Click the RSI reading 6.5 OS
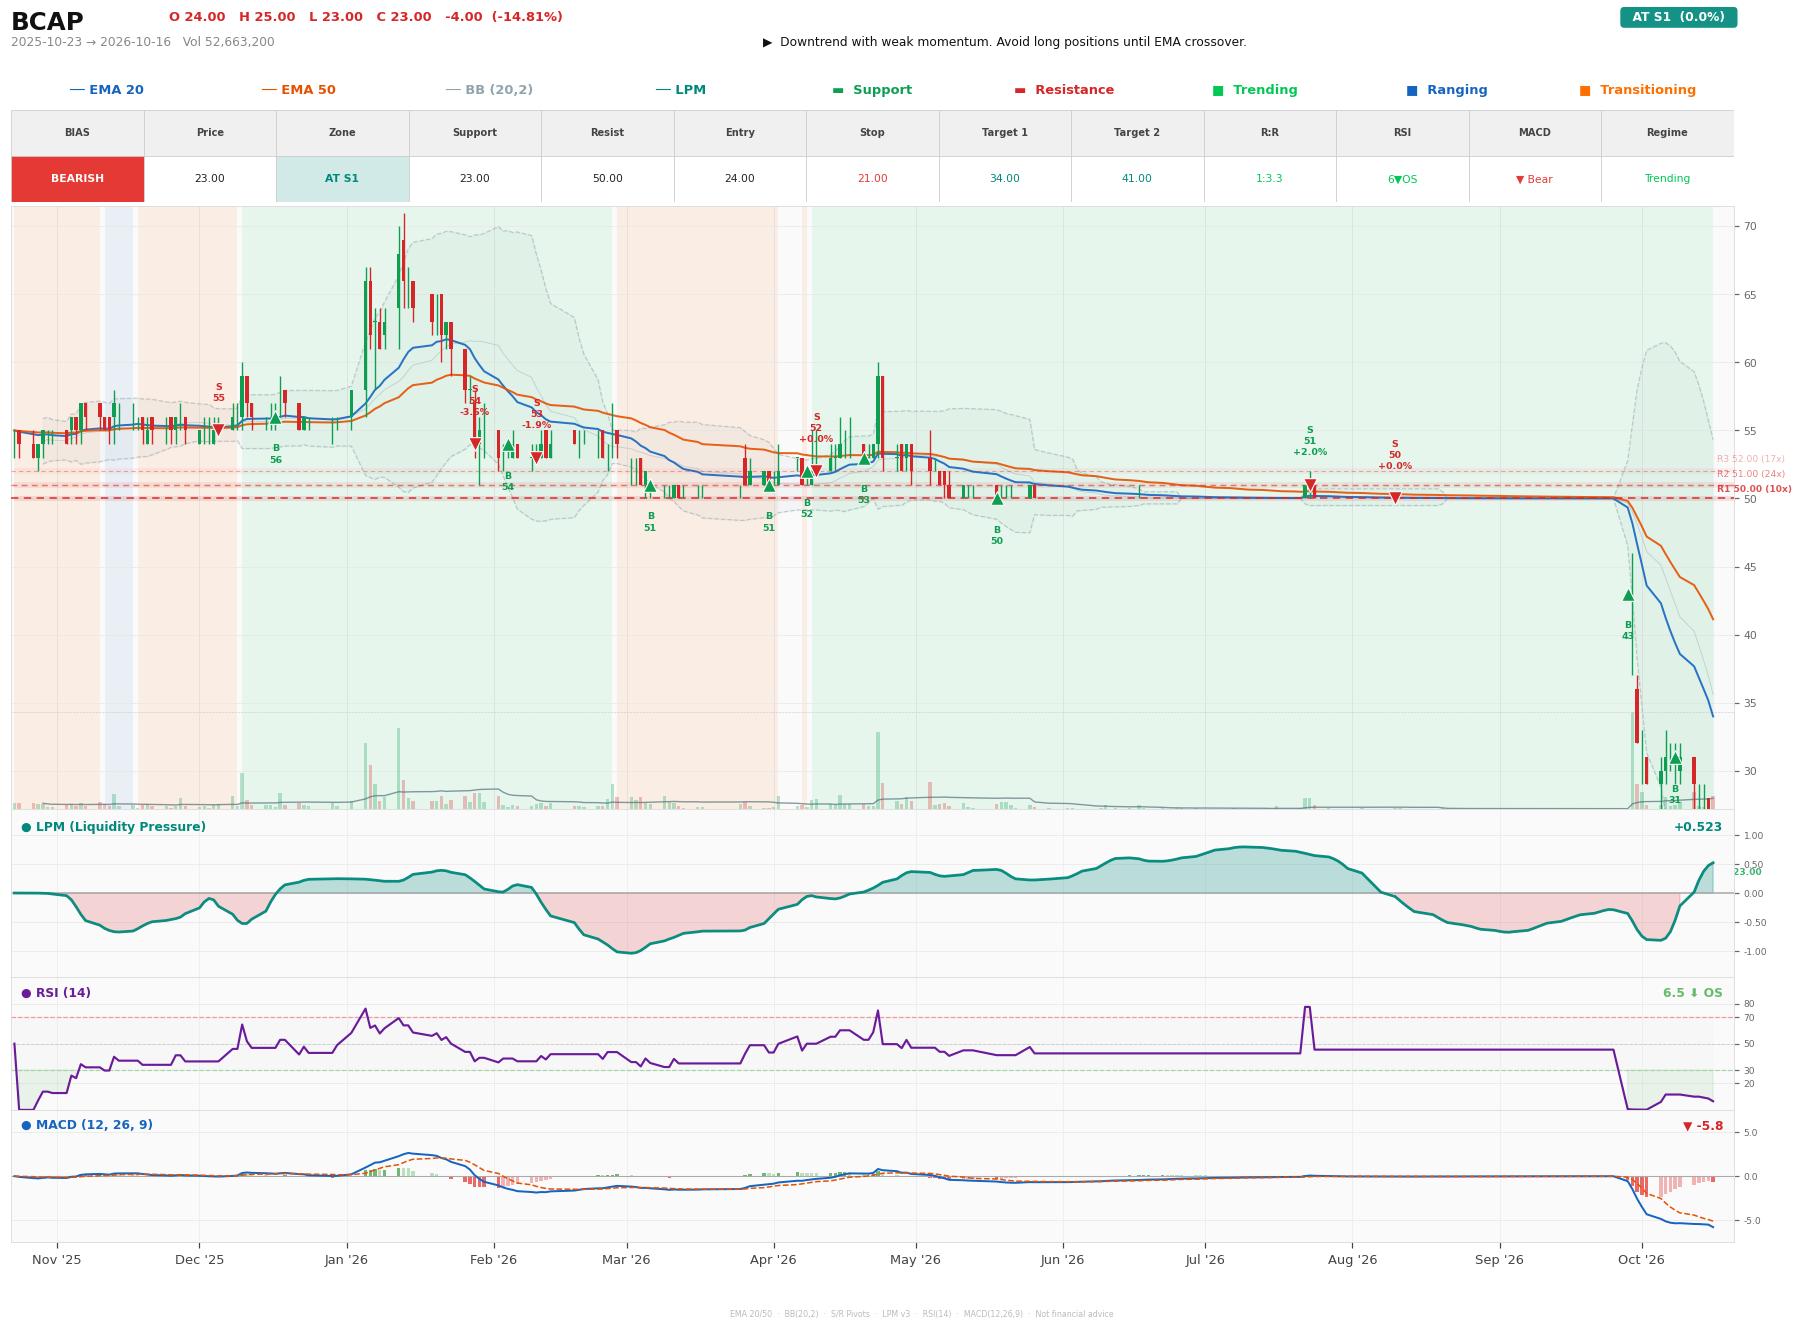This screenshot has height=1330, width=1803. (x=1693, y=993)
